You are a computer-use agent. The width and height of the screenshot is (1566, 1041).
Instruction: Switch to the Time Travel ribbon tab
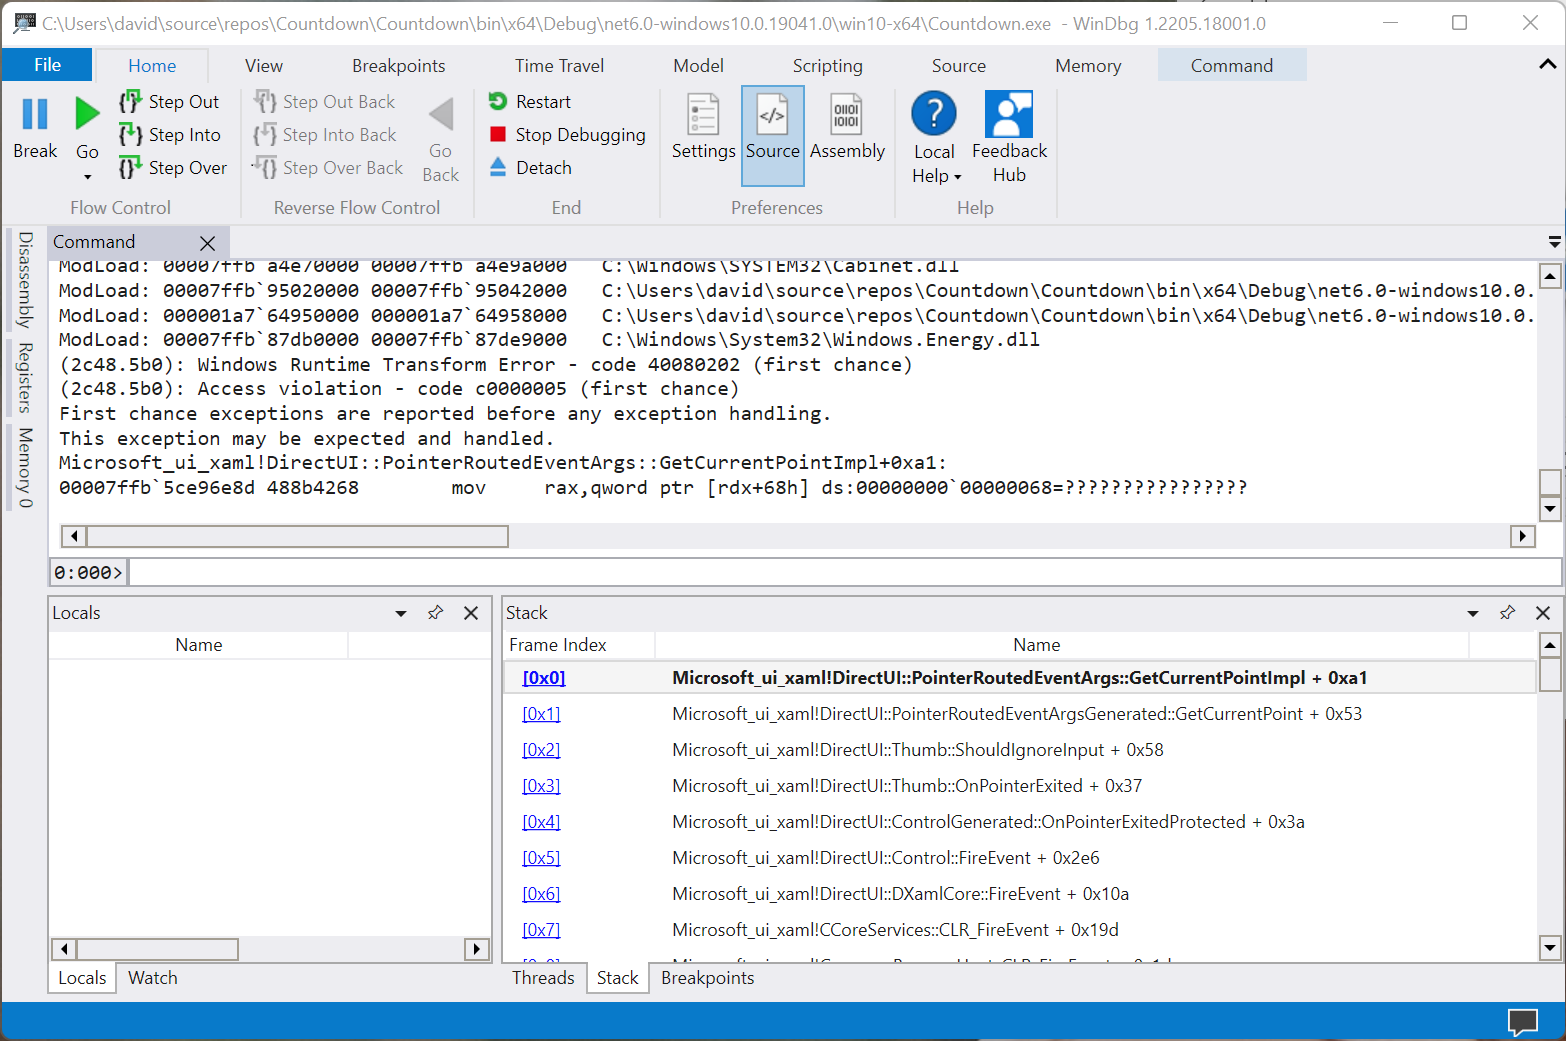(x=559, y=65)
